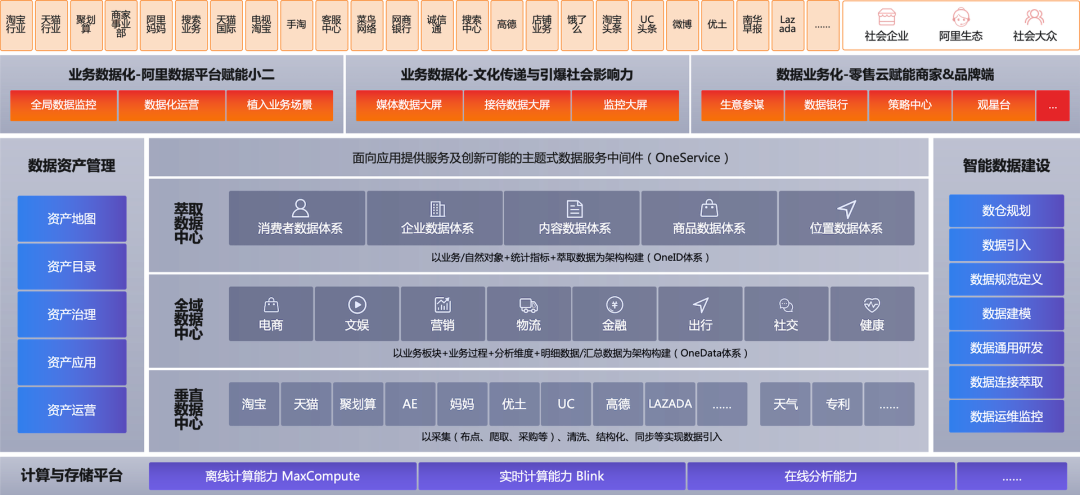Click the people group icon above 社会大众
Screen dimensions: 1080x495
tap(1034, 17)
